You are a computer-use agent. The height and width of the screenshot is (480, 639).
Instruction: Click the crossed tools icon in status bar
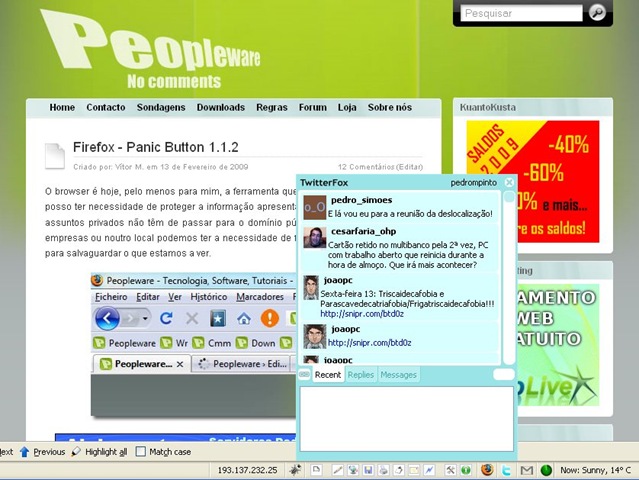click(x=450, y=470)
